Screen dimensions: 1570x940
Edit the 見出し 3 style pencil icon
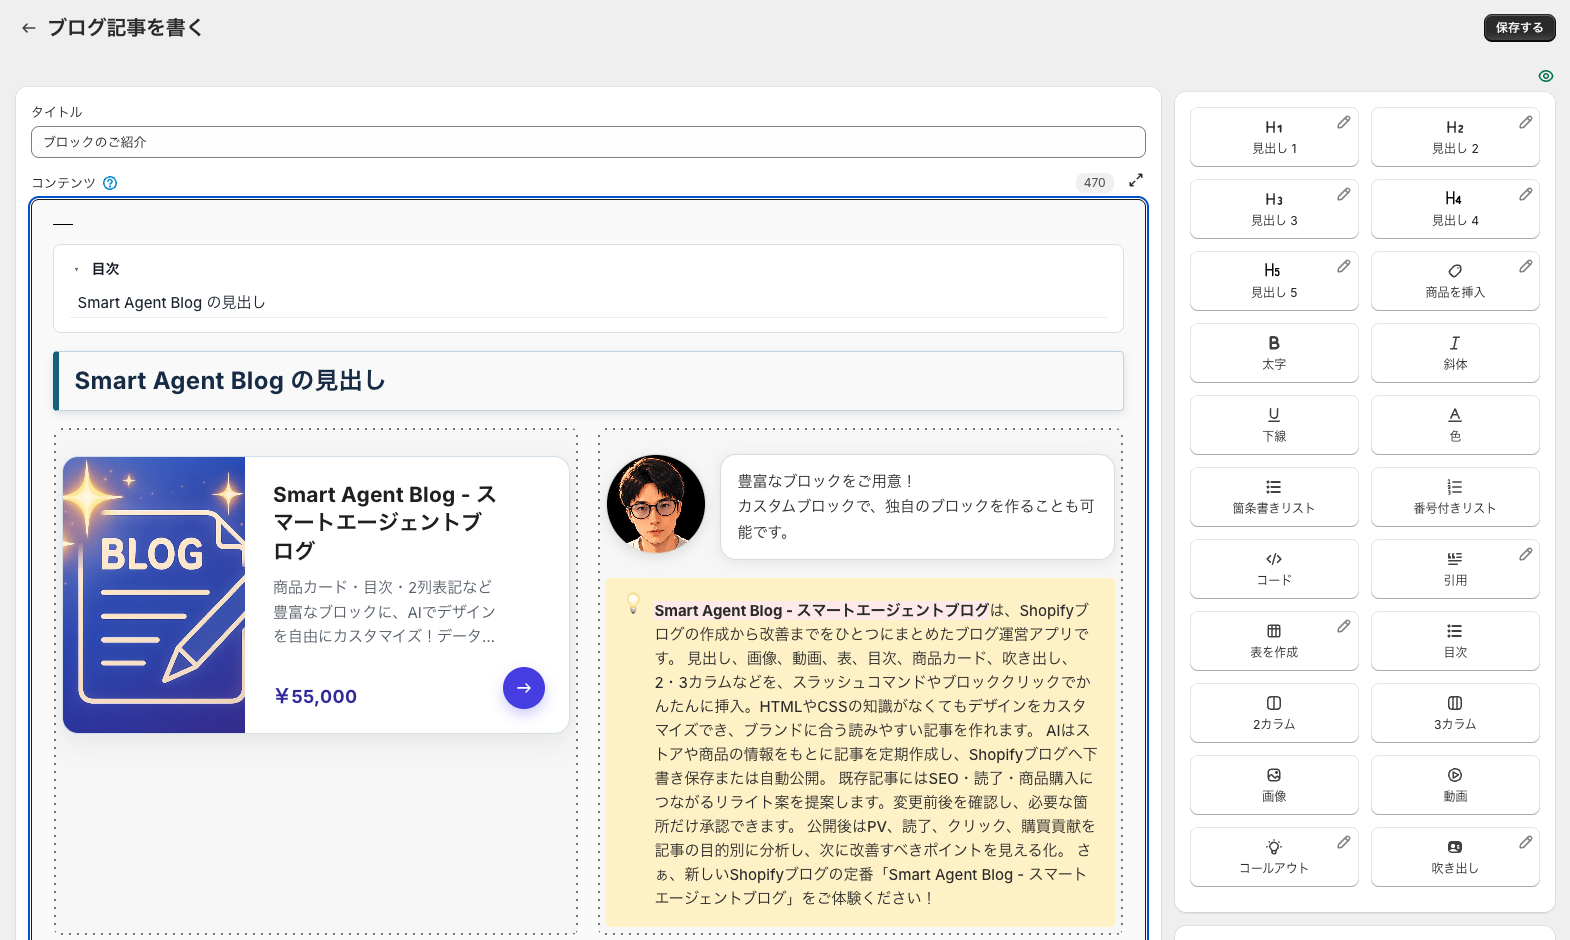(1344, 194)
